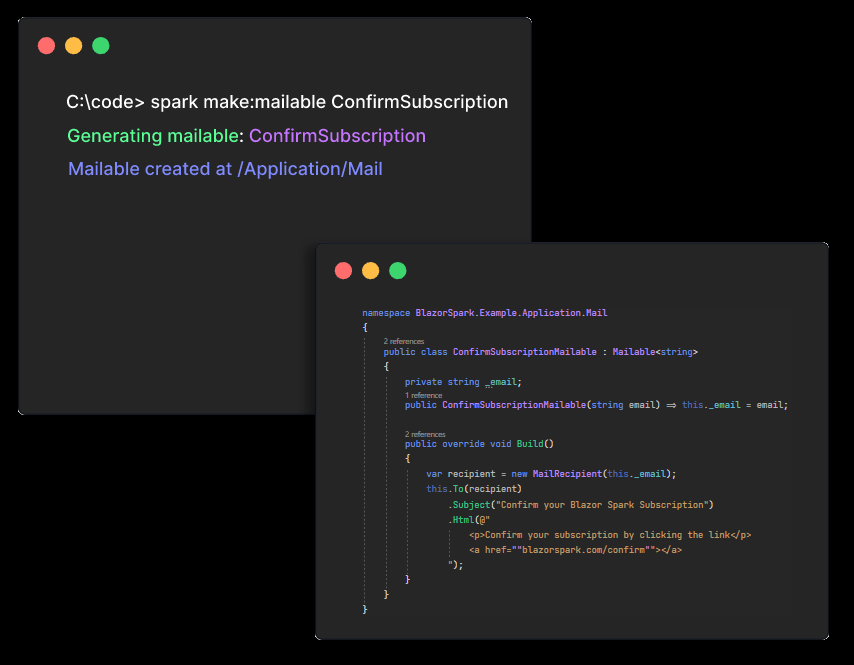Click the 'this.To(recipient)' call
The height and width of the screenshot is (665, 854).
[474, 489]
